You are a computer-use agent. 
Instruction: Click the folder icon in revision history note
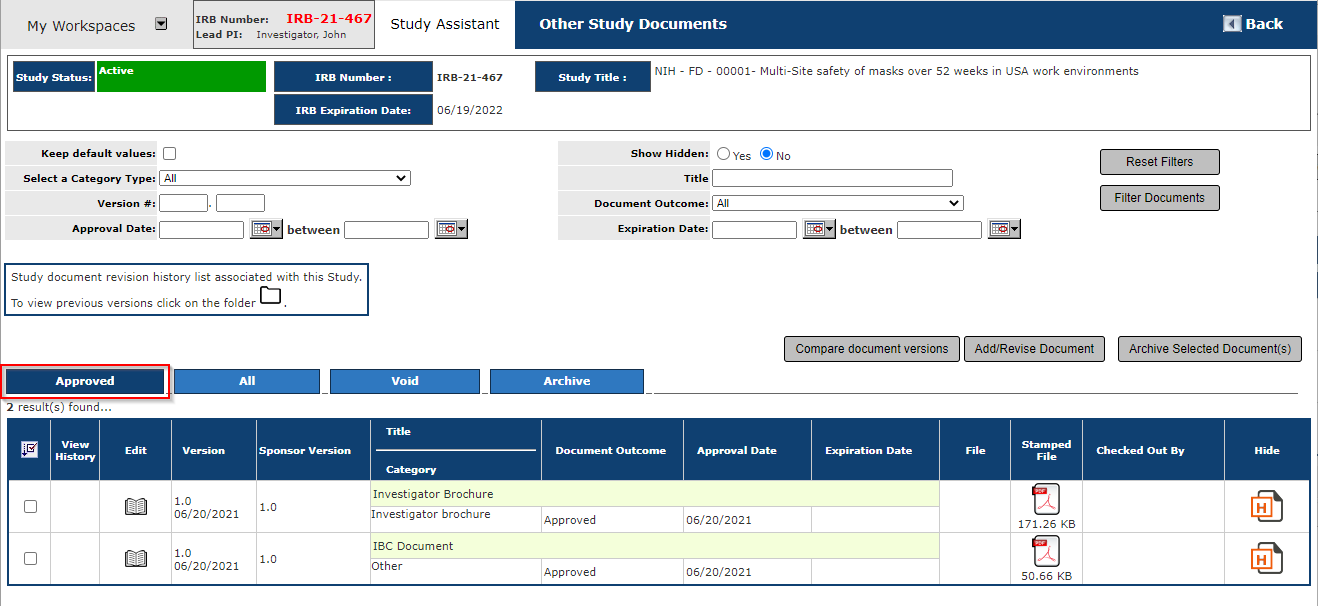click(270, 296)
